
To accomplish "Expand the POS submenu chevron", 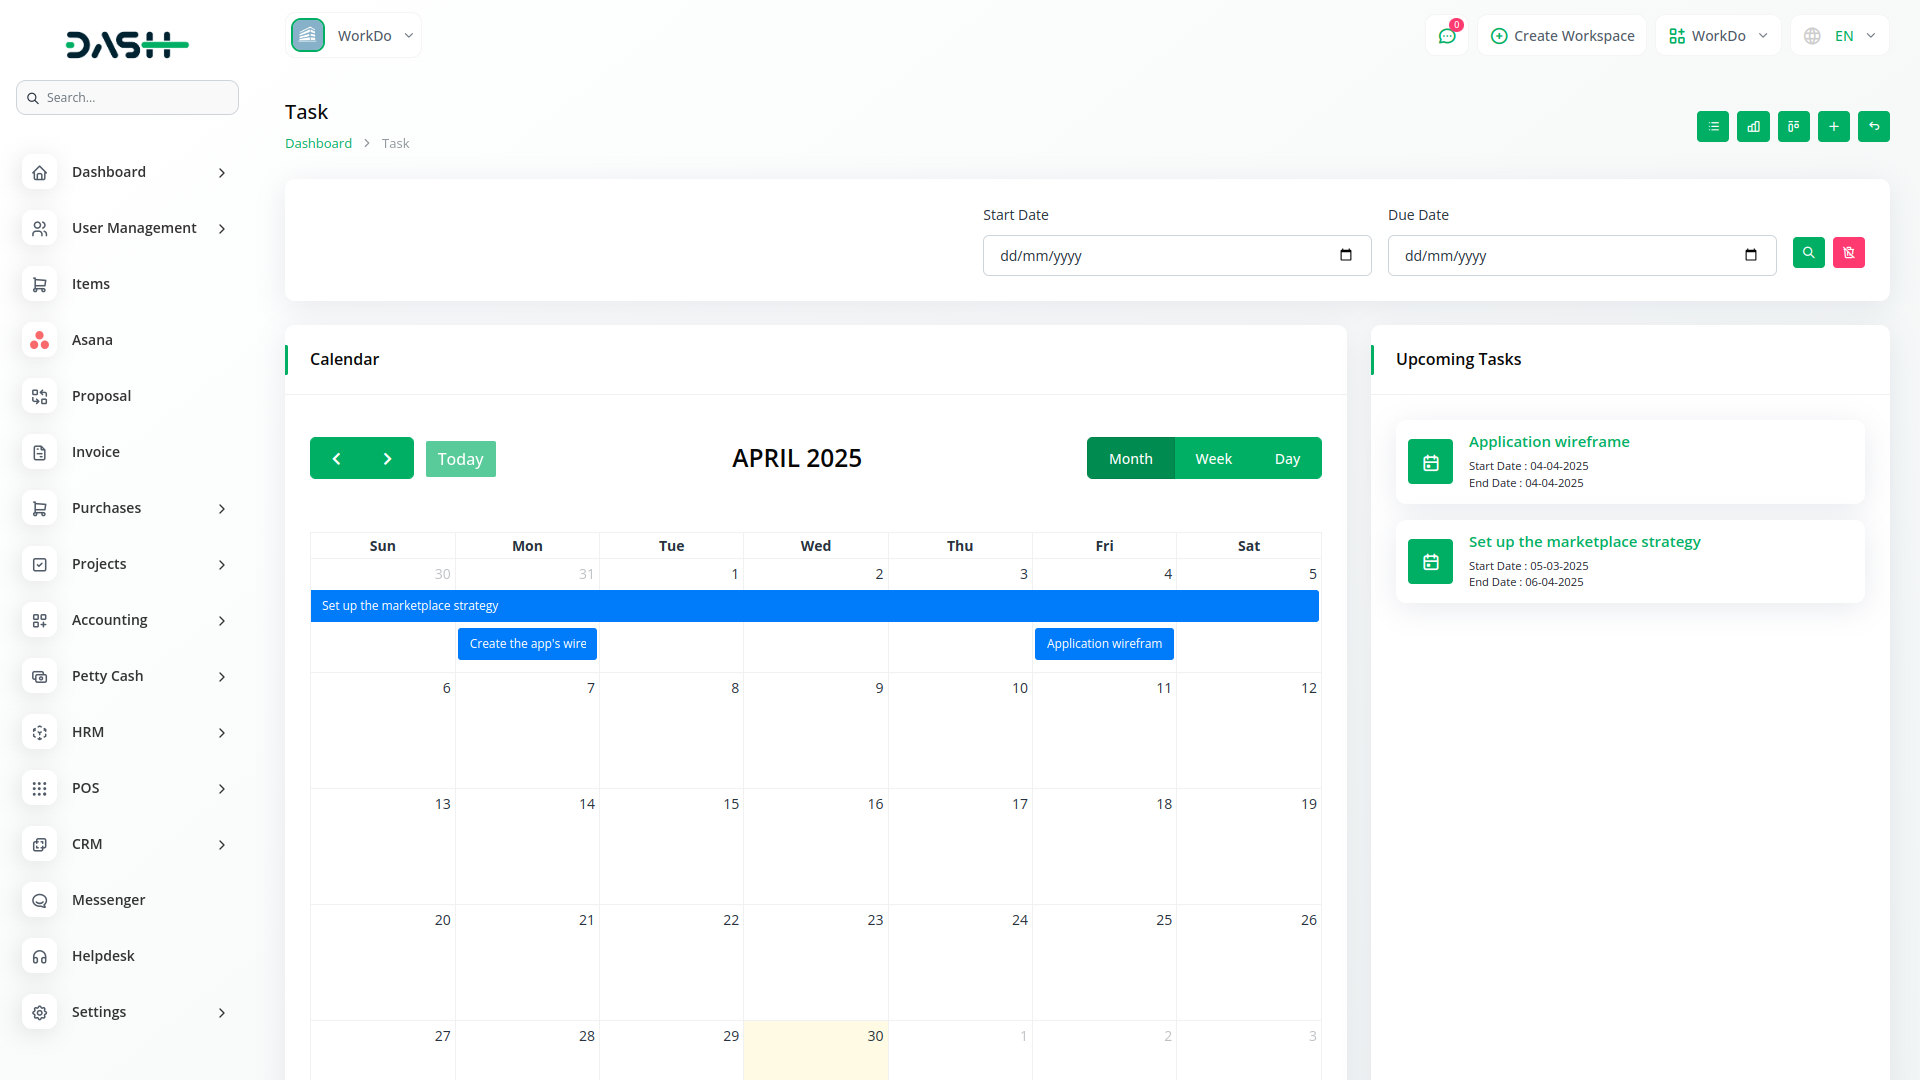I will point(222,789).
